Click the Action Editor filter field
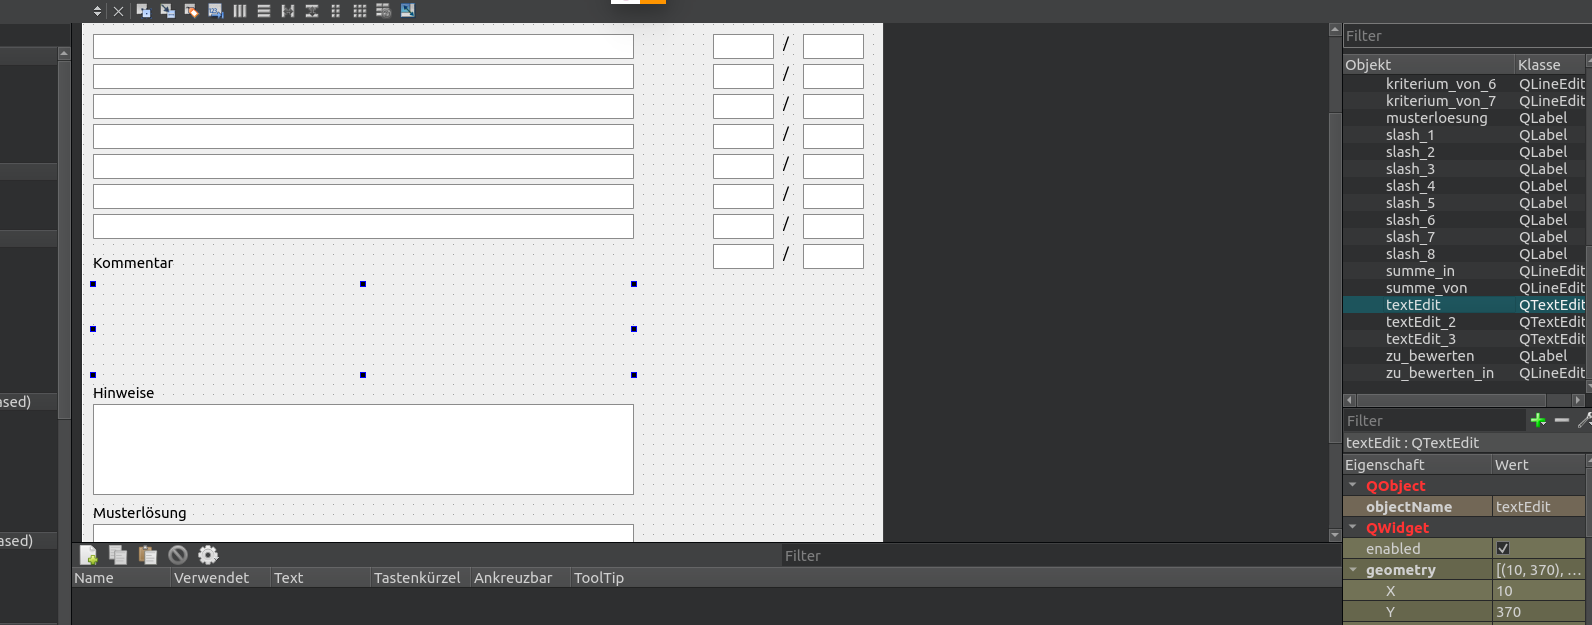This screenshot has height=625, width=1592. 1060,556
